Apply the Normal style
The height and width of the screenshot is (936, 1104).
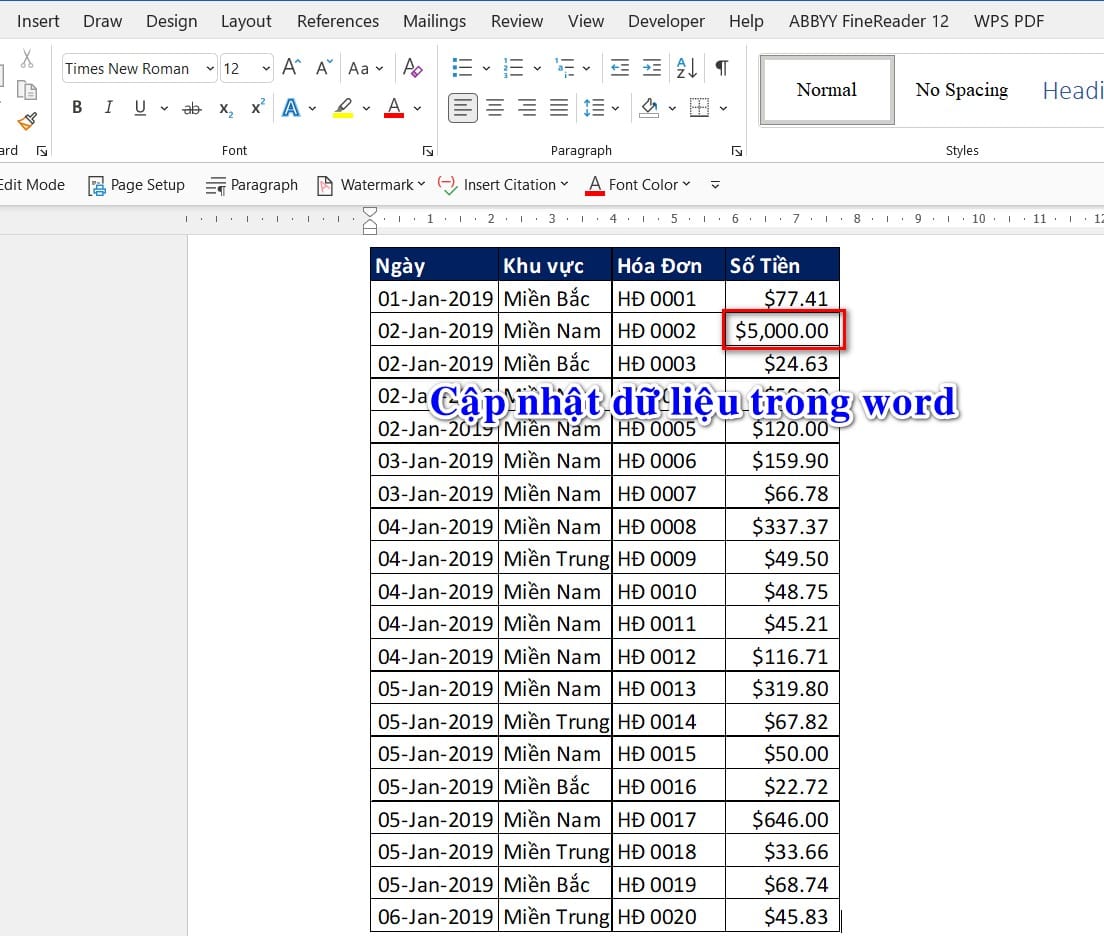827,90
